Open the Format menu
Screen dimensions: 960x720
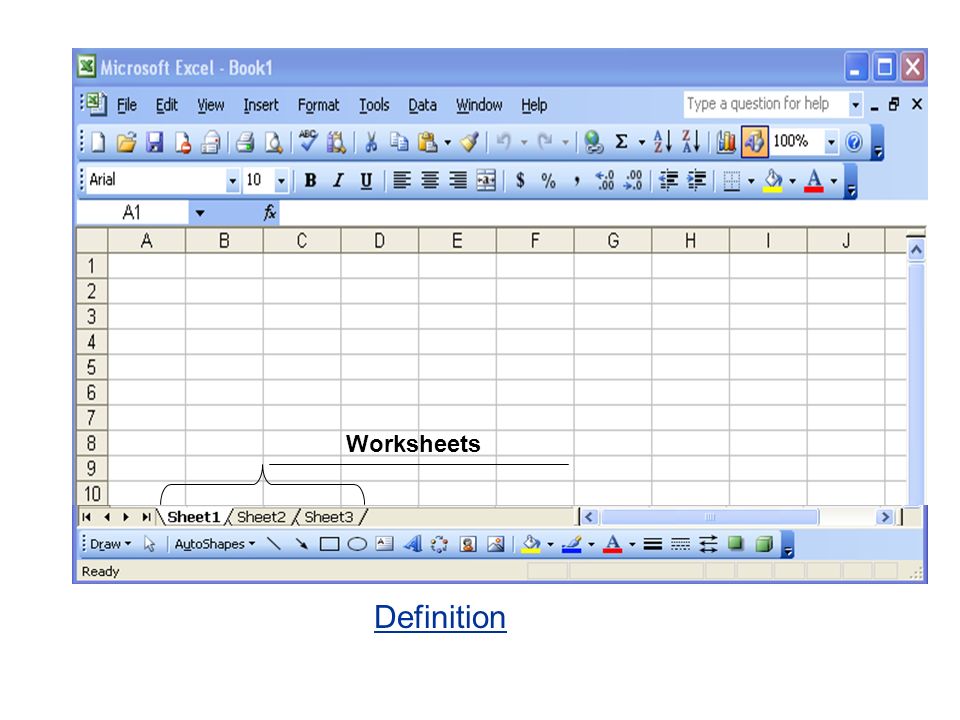pos(318,105)
